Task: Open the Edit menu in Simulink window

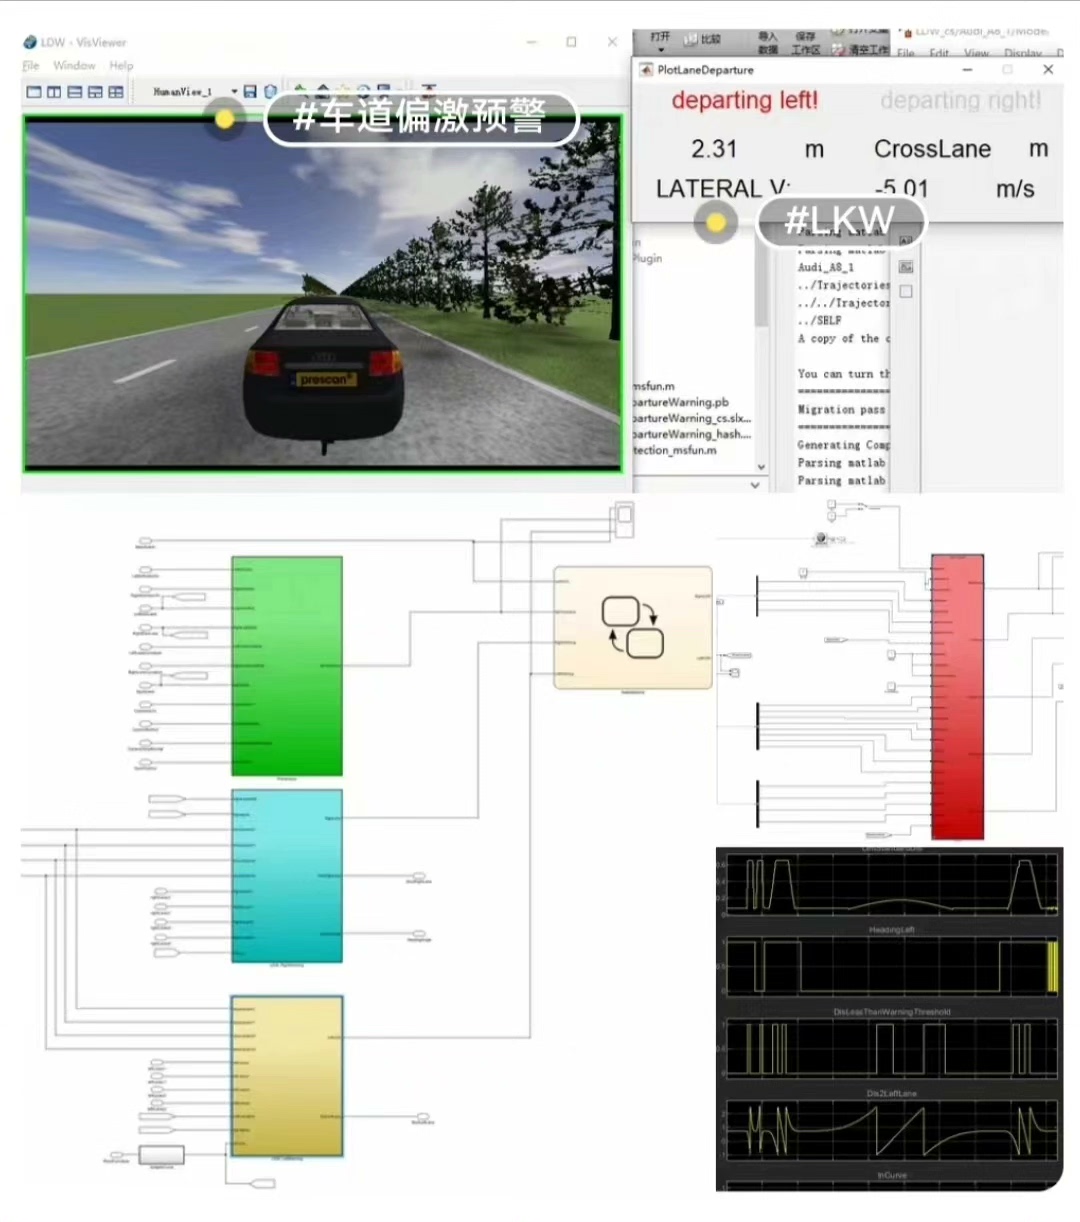Action: (939, 53)
